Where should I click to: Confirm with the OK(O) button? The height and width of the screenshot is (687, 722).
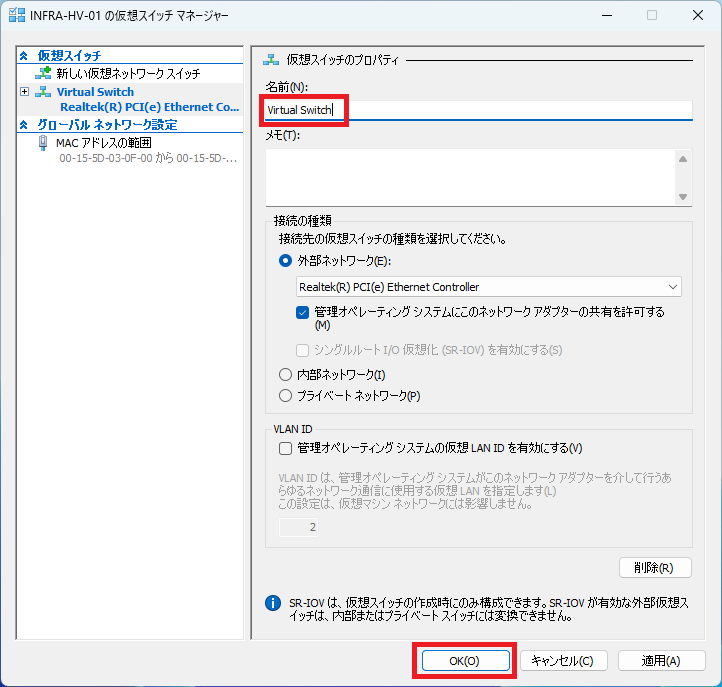(466, 661)
